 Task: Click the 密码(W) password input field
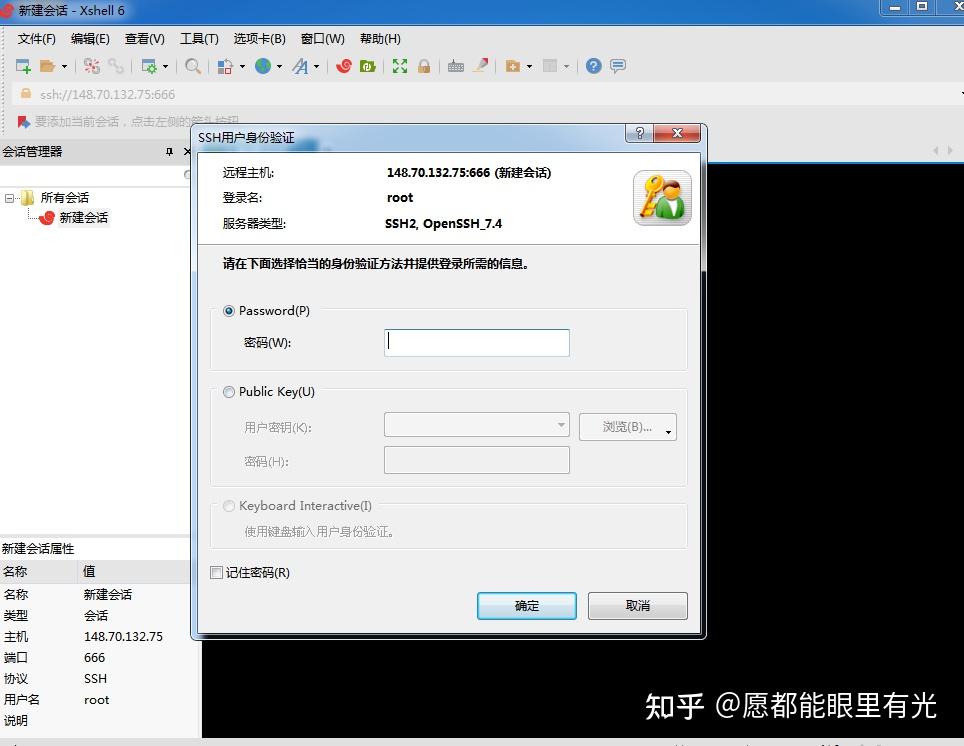(476, 343)
